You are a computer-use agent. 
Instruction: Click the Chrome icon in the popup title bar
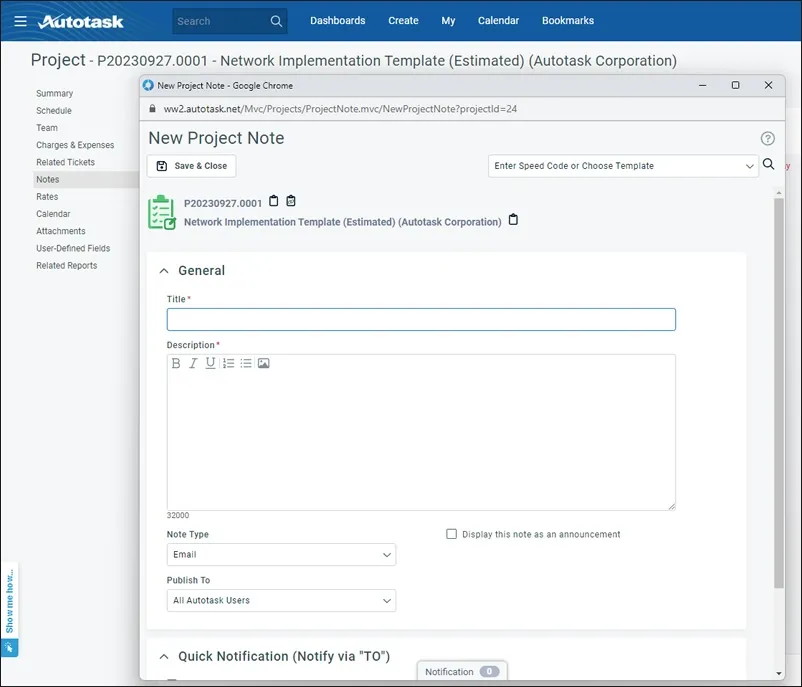click(x=148, y=85)
